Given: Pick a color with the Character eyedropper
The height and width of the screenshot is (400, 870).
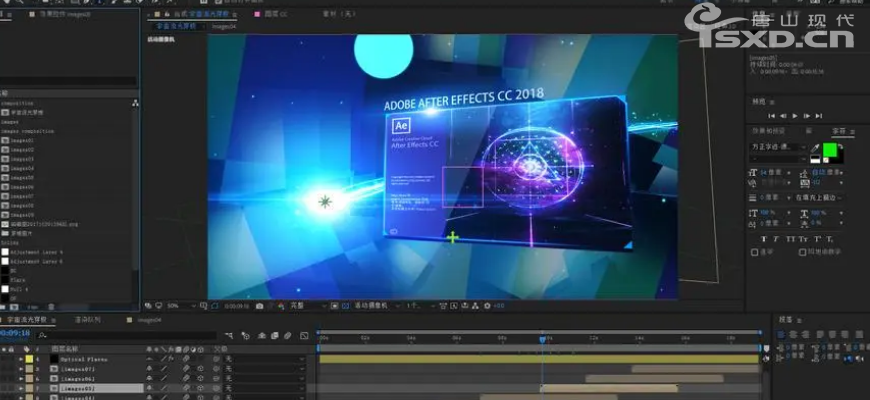Looking at the screenshot, I should (x=815, y=148).
